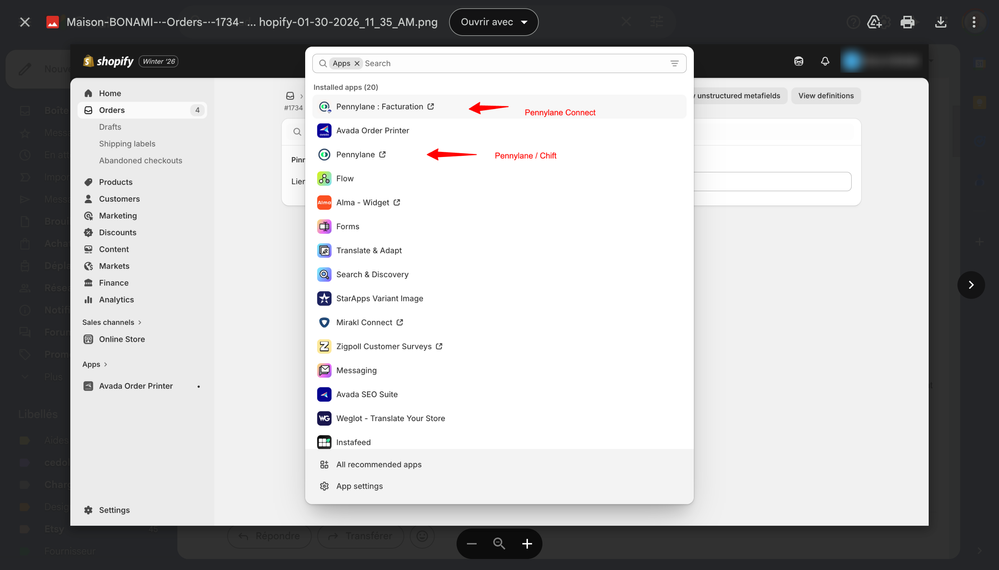Viewport: 999px width, 570px height.
Task: Print the image with the printer icon
Action: (907, 22)
